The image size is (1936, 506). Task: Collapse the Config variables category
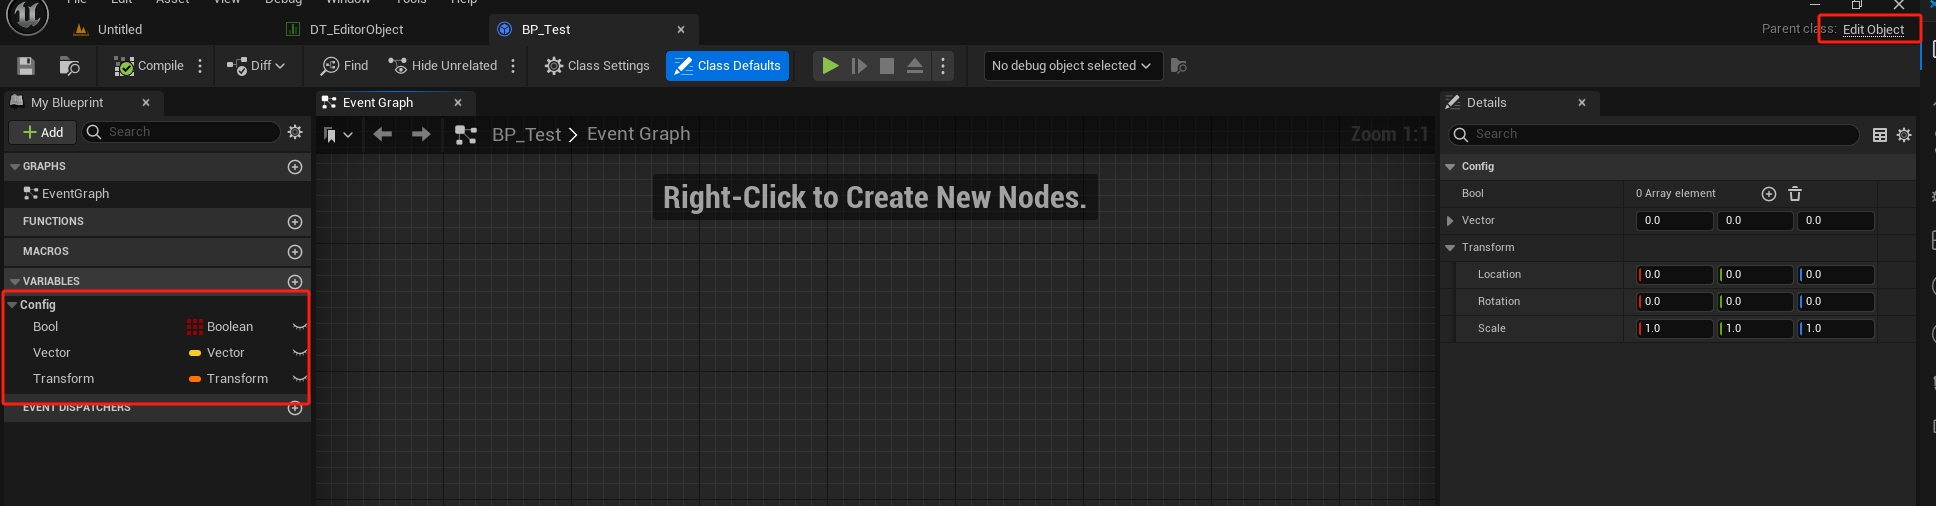click(x=13, y=305)
